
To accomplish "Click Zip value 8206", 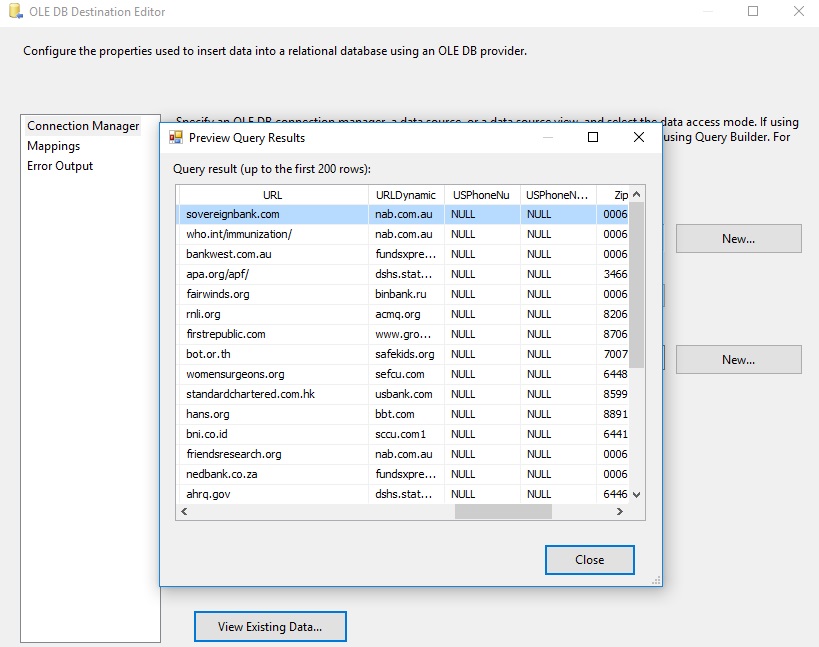I will (x=613, y=314).
